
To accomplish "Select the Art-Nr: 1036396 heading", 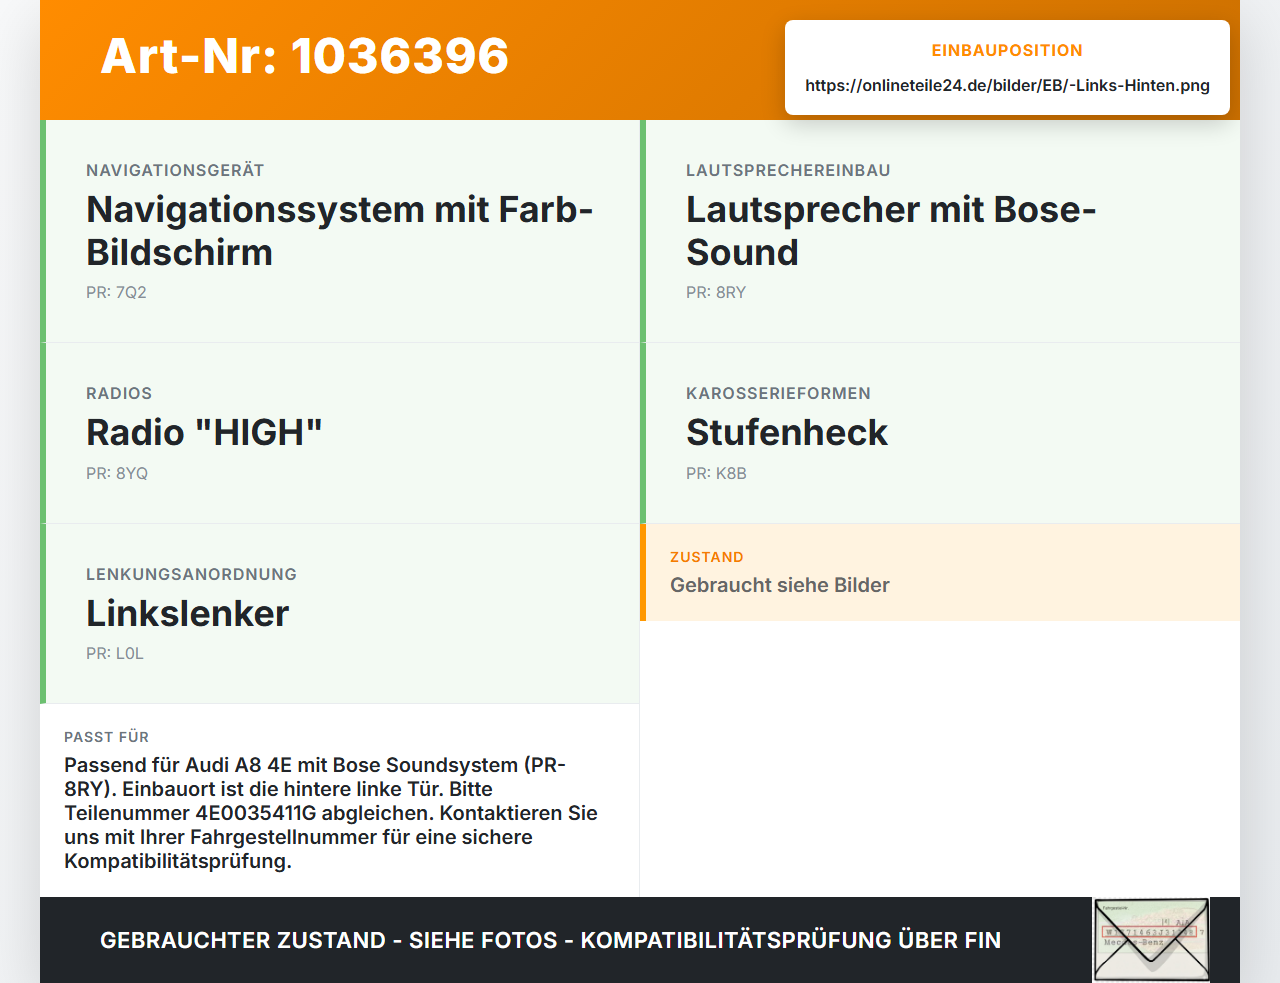I will click(x=305, y=56).
